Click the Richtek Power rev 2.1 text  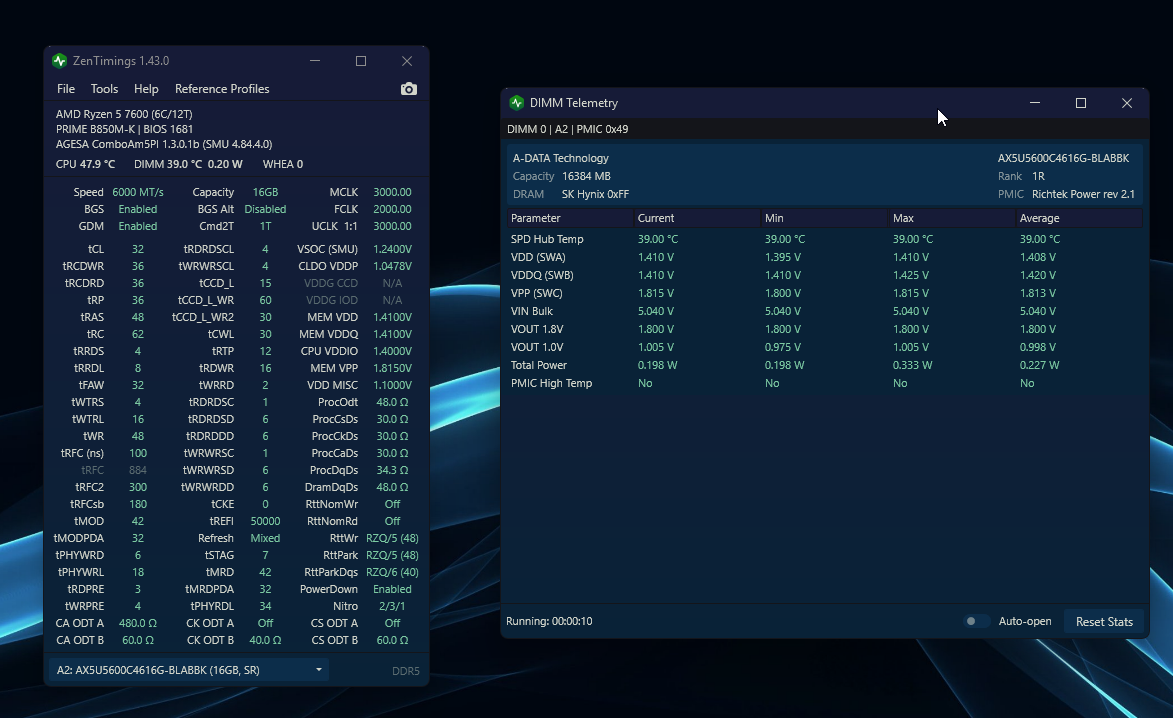pyautogui.click(x=1083, y=194)
